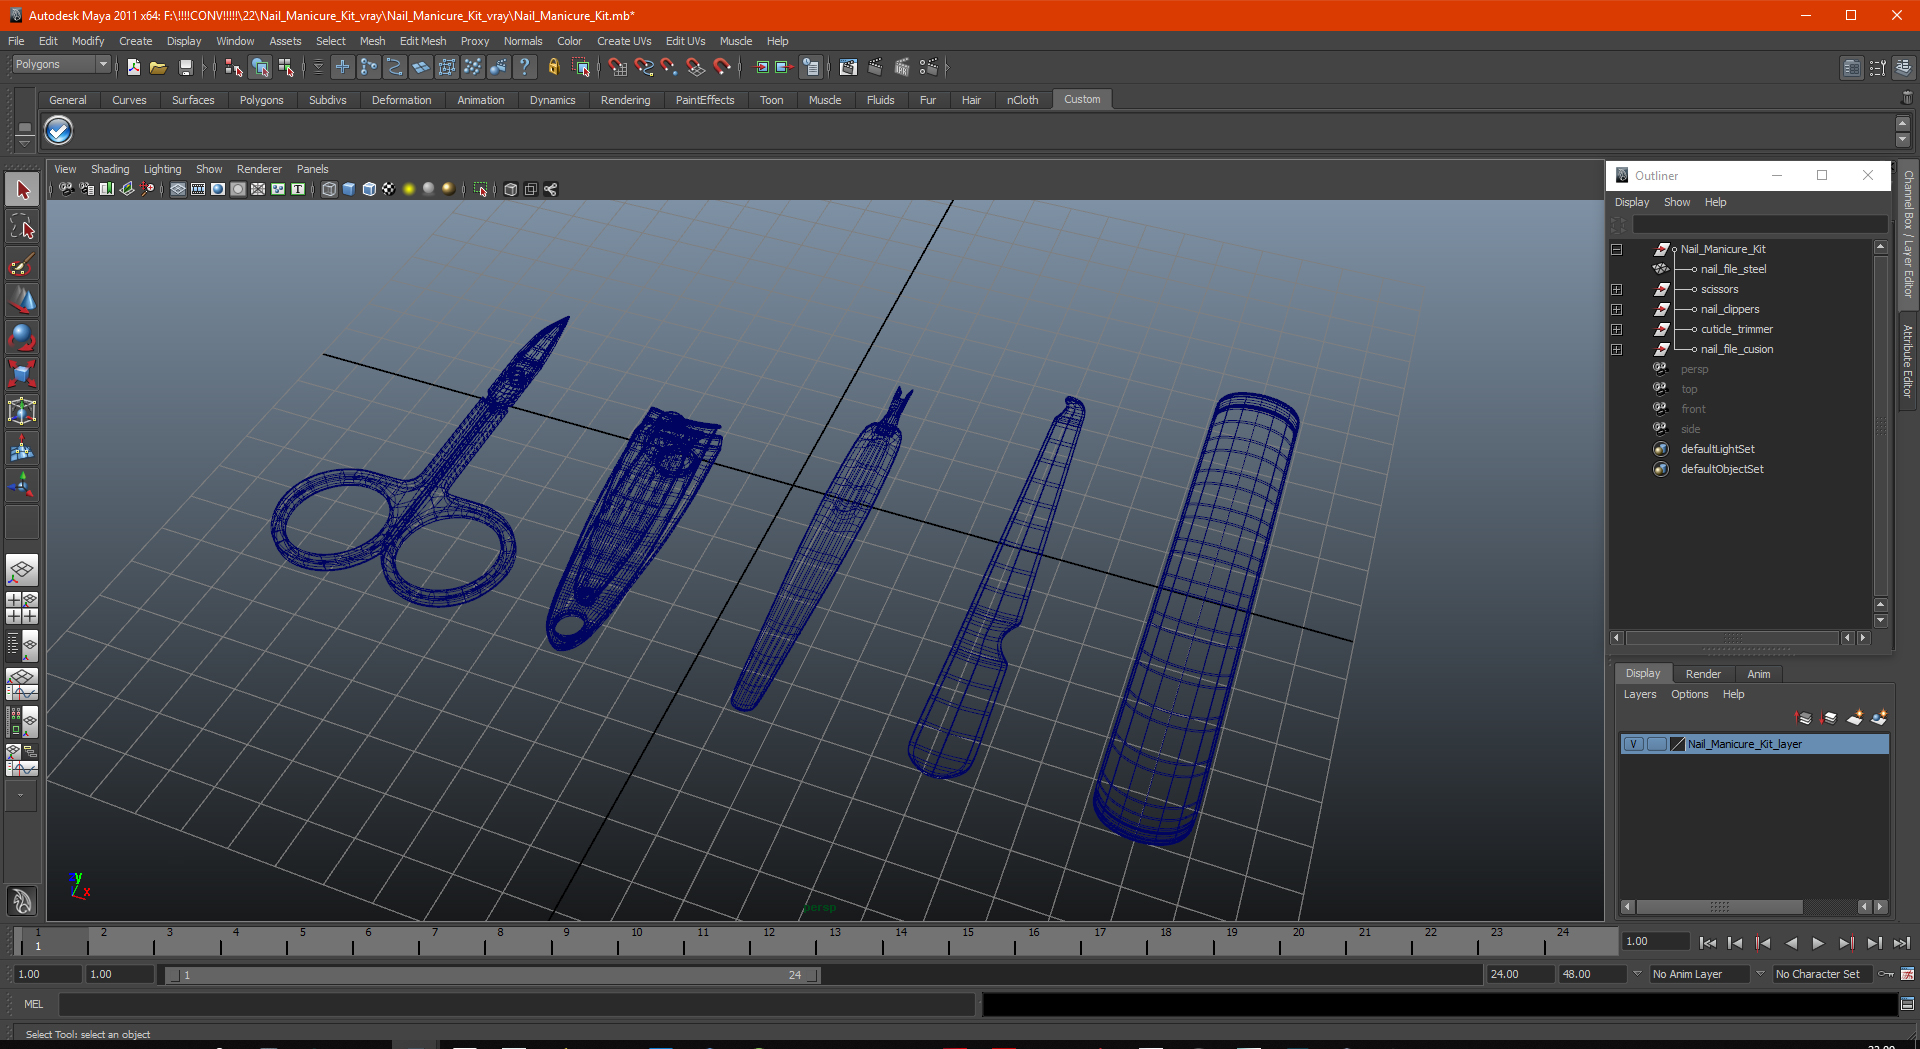Screen dimensions: 1920x1049
Task: Enable snap to grids magnet
Action: (618, 67)
